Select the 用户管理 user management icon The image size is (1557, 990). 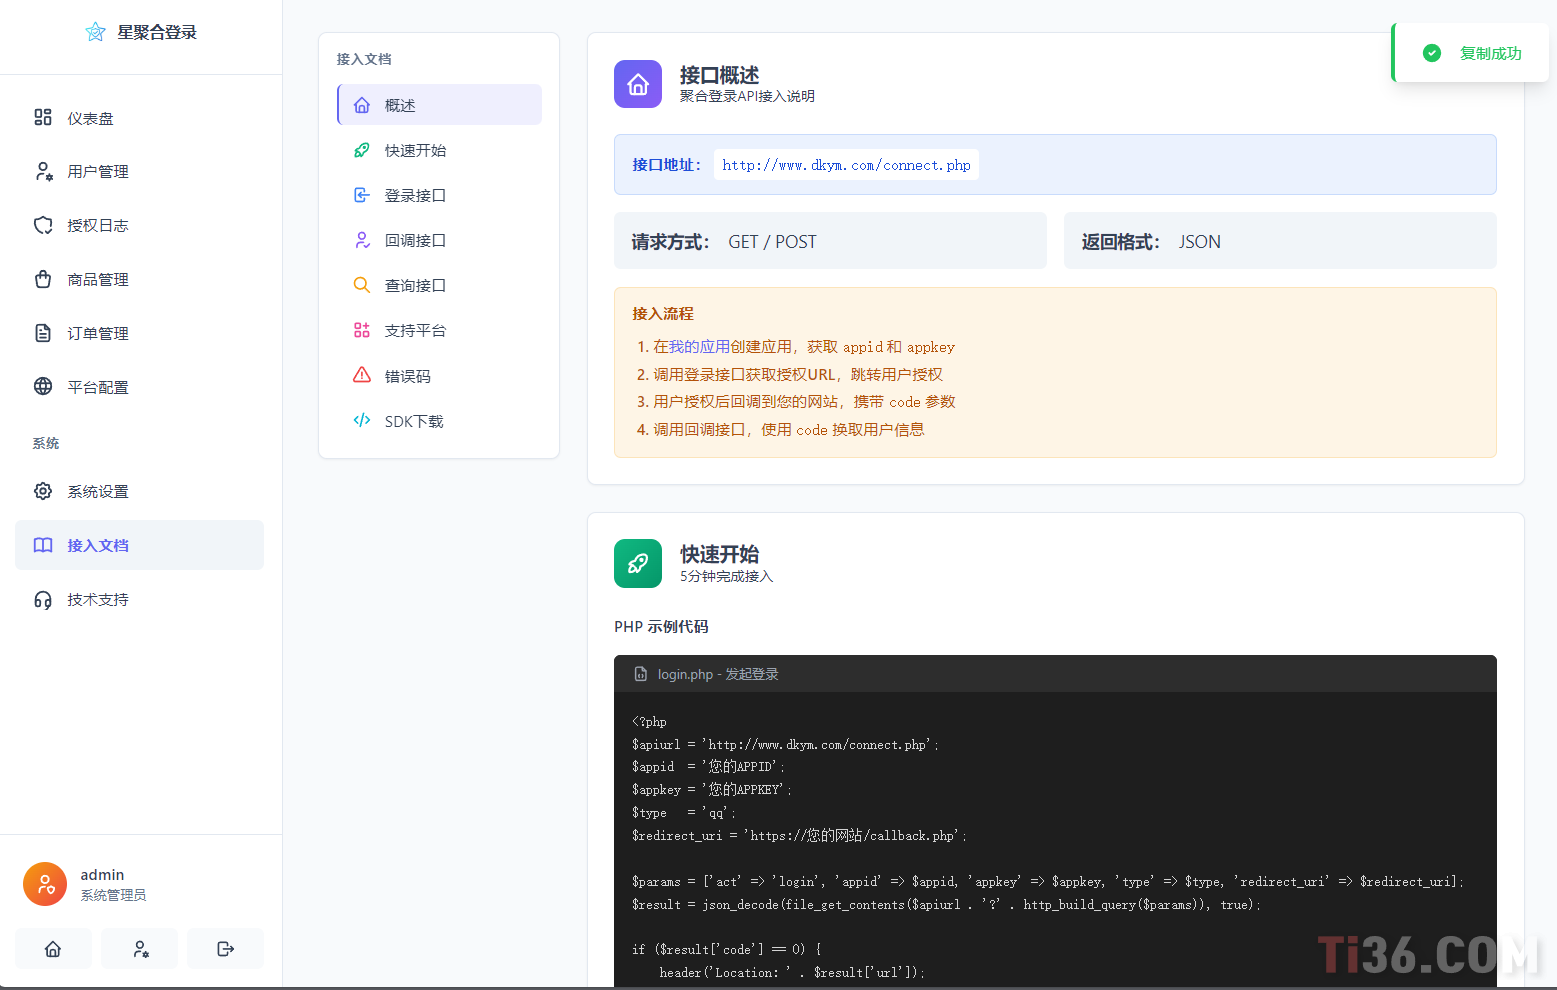pos(44,171)
